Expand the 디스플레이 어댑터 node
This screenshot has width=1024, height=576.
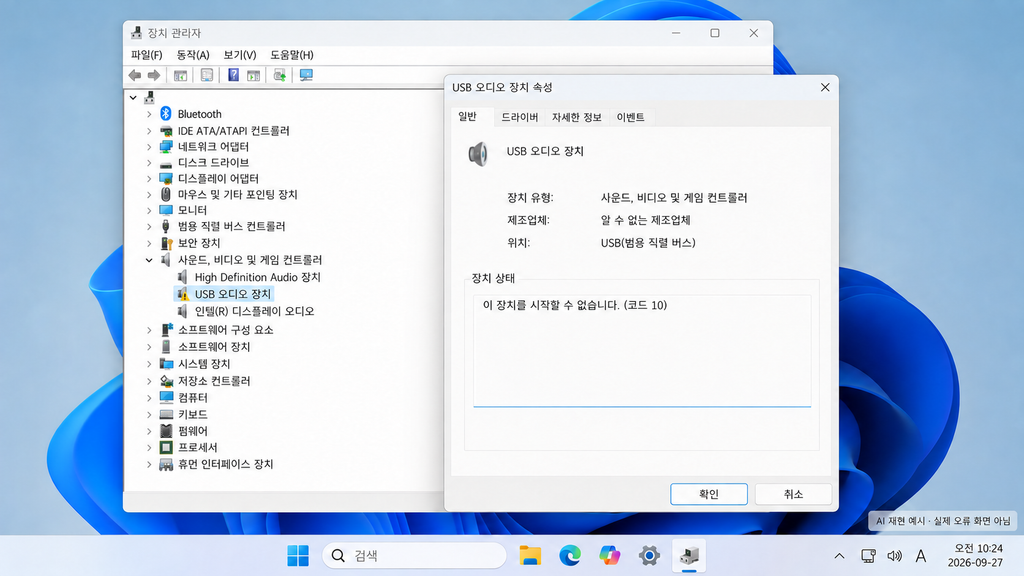[149, 178]
